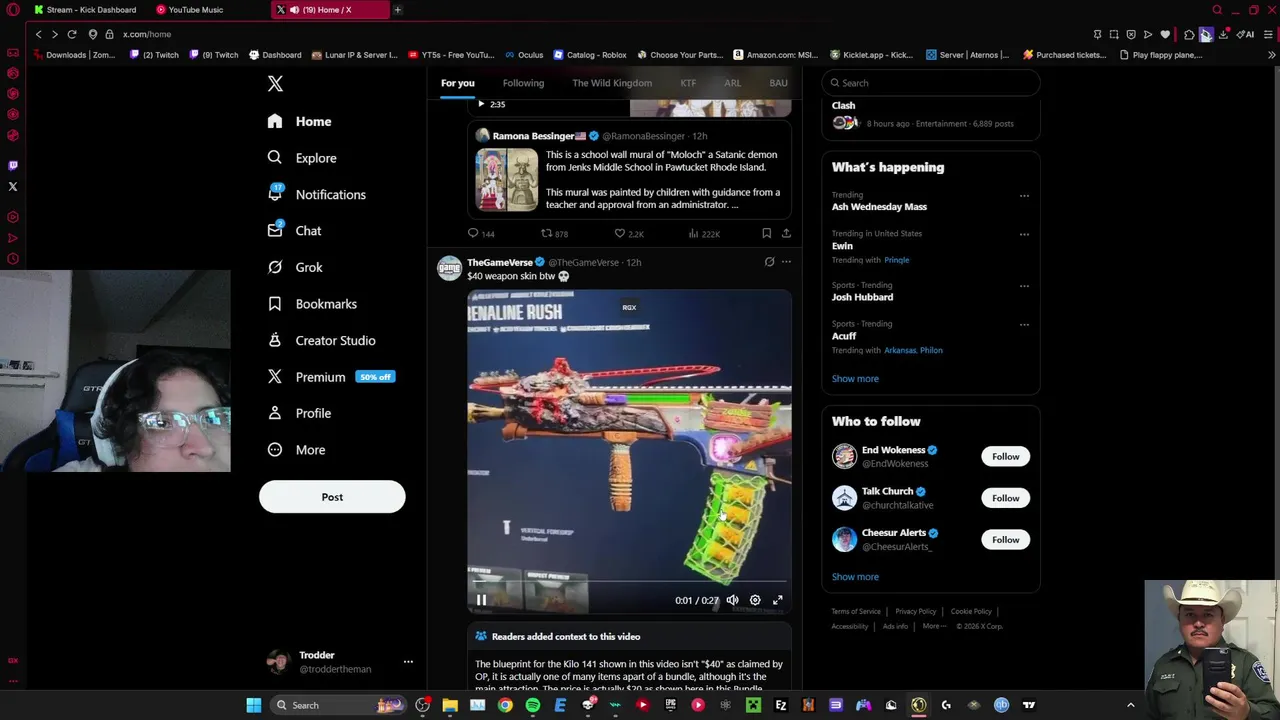Open the Home item in X sidebar
This screenshot has height=720, width=1280.
coord(299,121)
